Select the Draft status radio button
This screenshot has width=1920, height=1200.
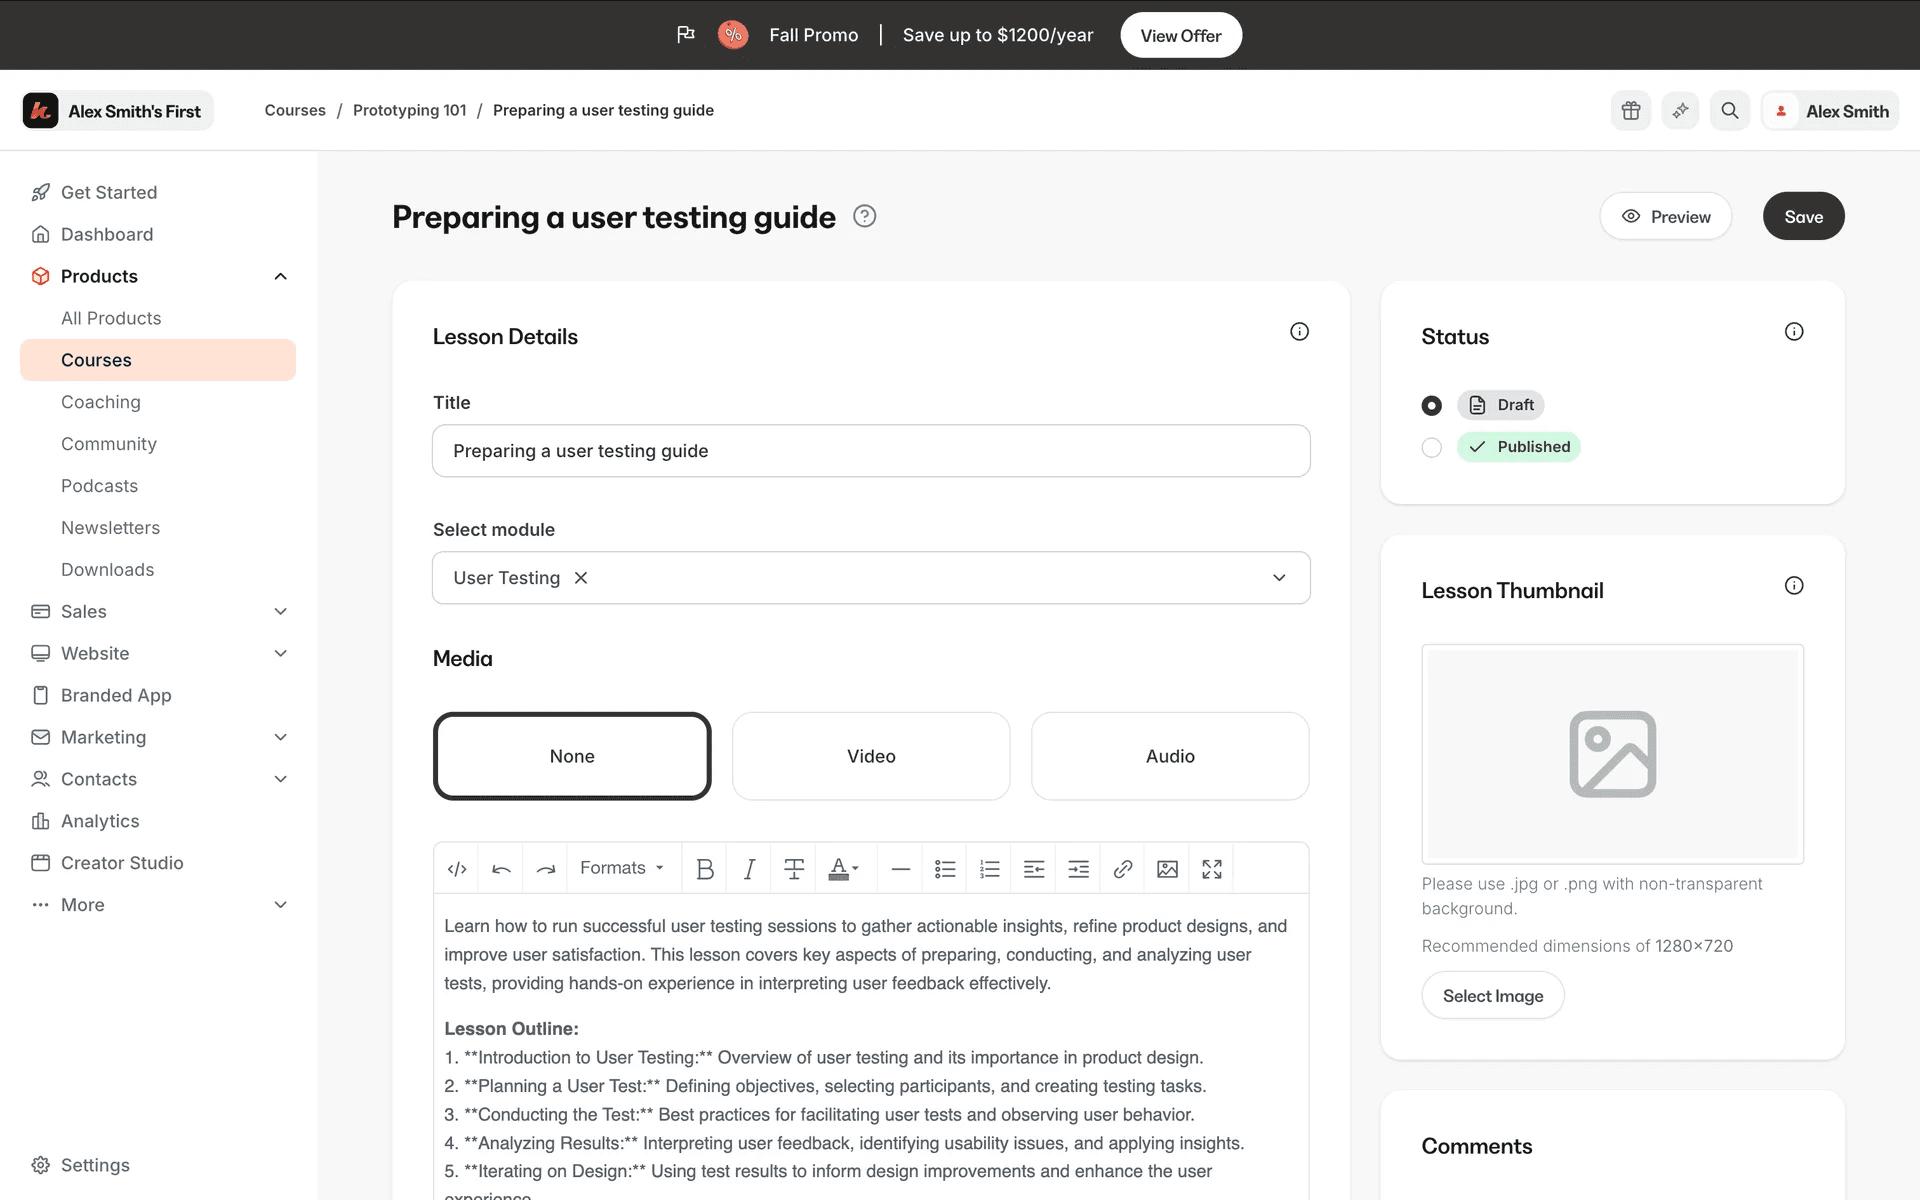click(1432, 405)
